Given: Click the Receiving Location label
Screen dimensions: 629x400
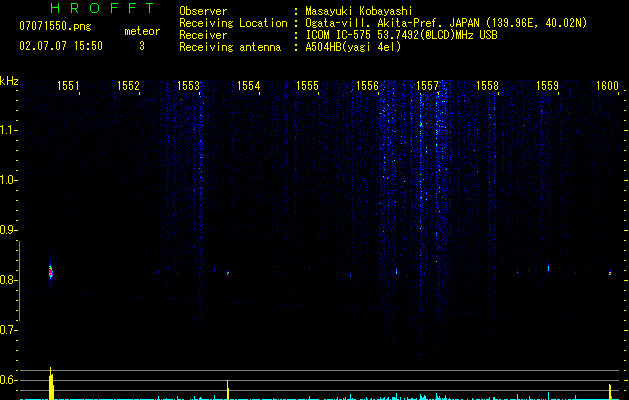Looking at the screenshot, I should coord(233,23).
